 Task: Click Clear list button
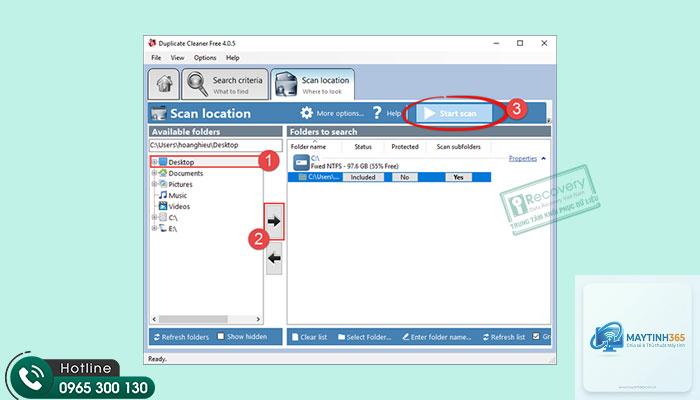309,337
